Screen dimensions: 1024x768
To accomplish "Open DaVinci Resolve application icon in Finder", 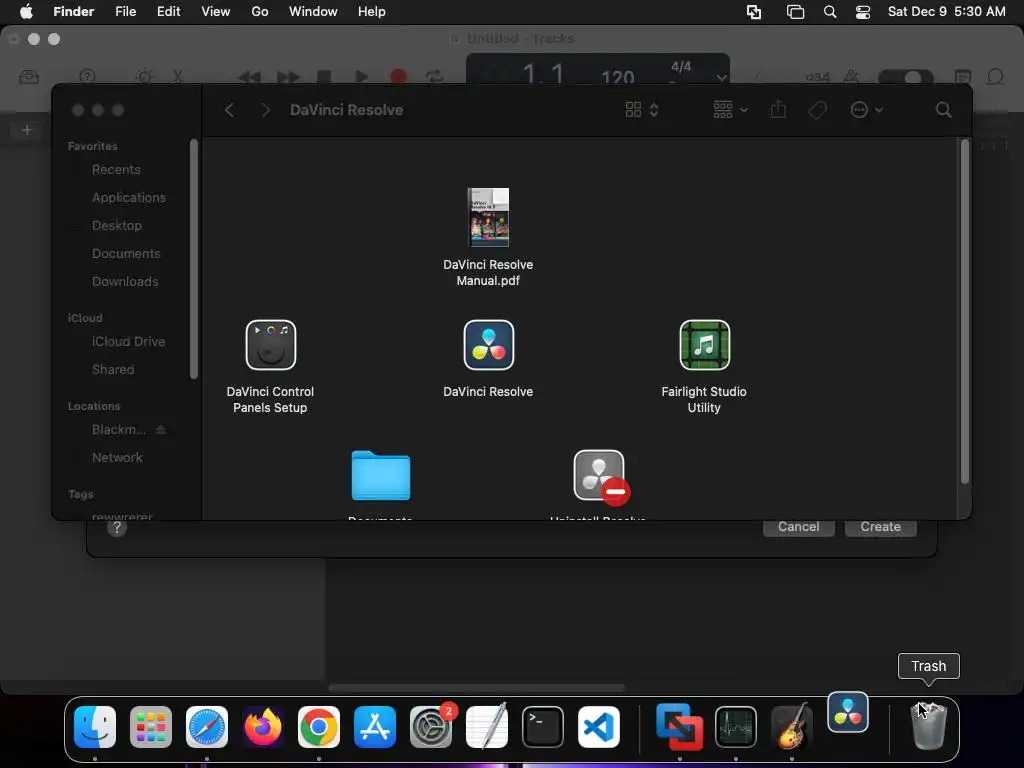I will click(488, 345).
